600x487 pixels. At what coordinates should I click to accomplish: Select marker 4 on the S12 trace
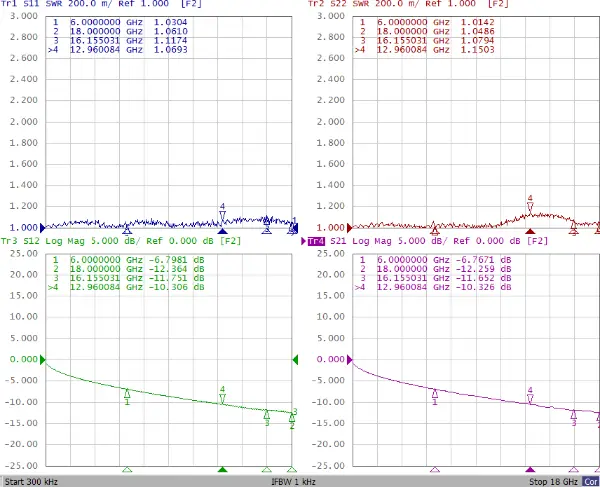(x=223, y=395)
